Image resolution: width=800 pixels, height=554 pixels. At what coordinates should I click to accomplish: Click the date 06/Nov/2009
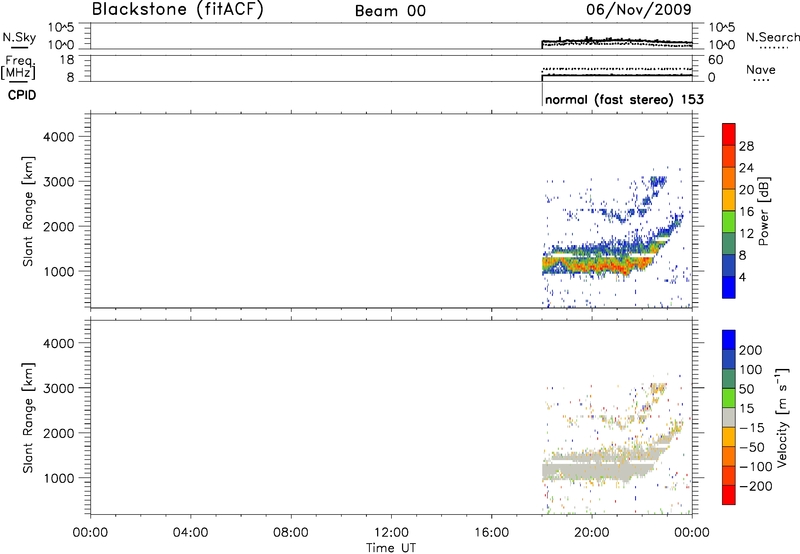click(x=639, y=9)
